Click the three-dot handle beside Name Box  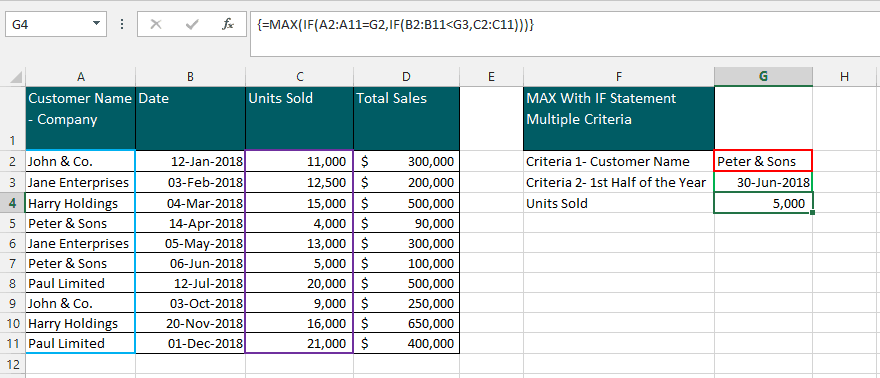pyautogui.click(x=122, y=25)
